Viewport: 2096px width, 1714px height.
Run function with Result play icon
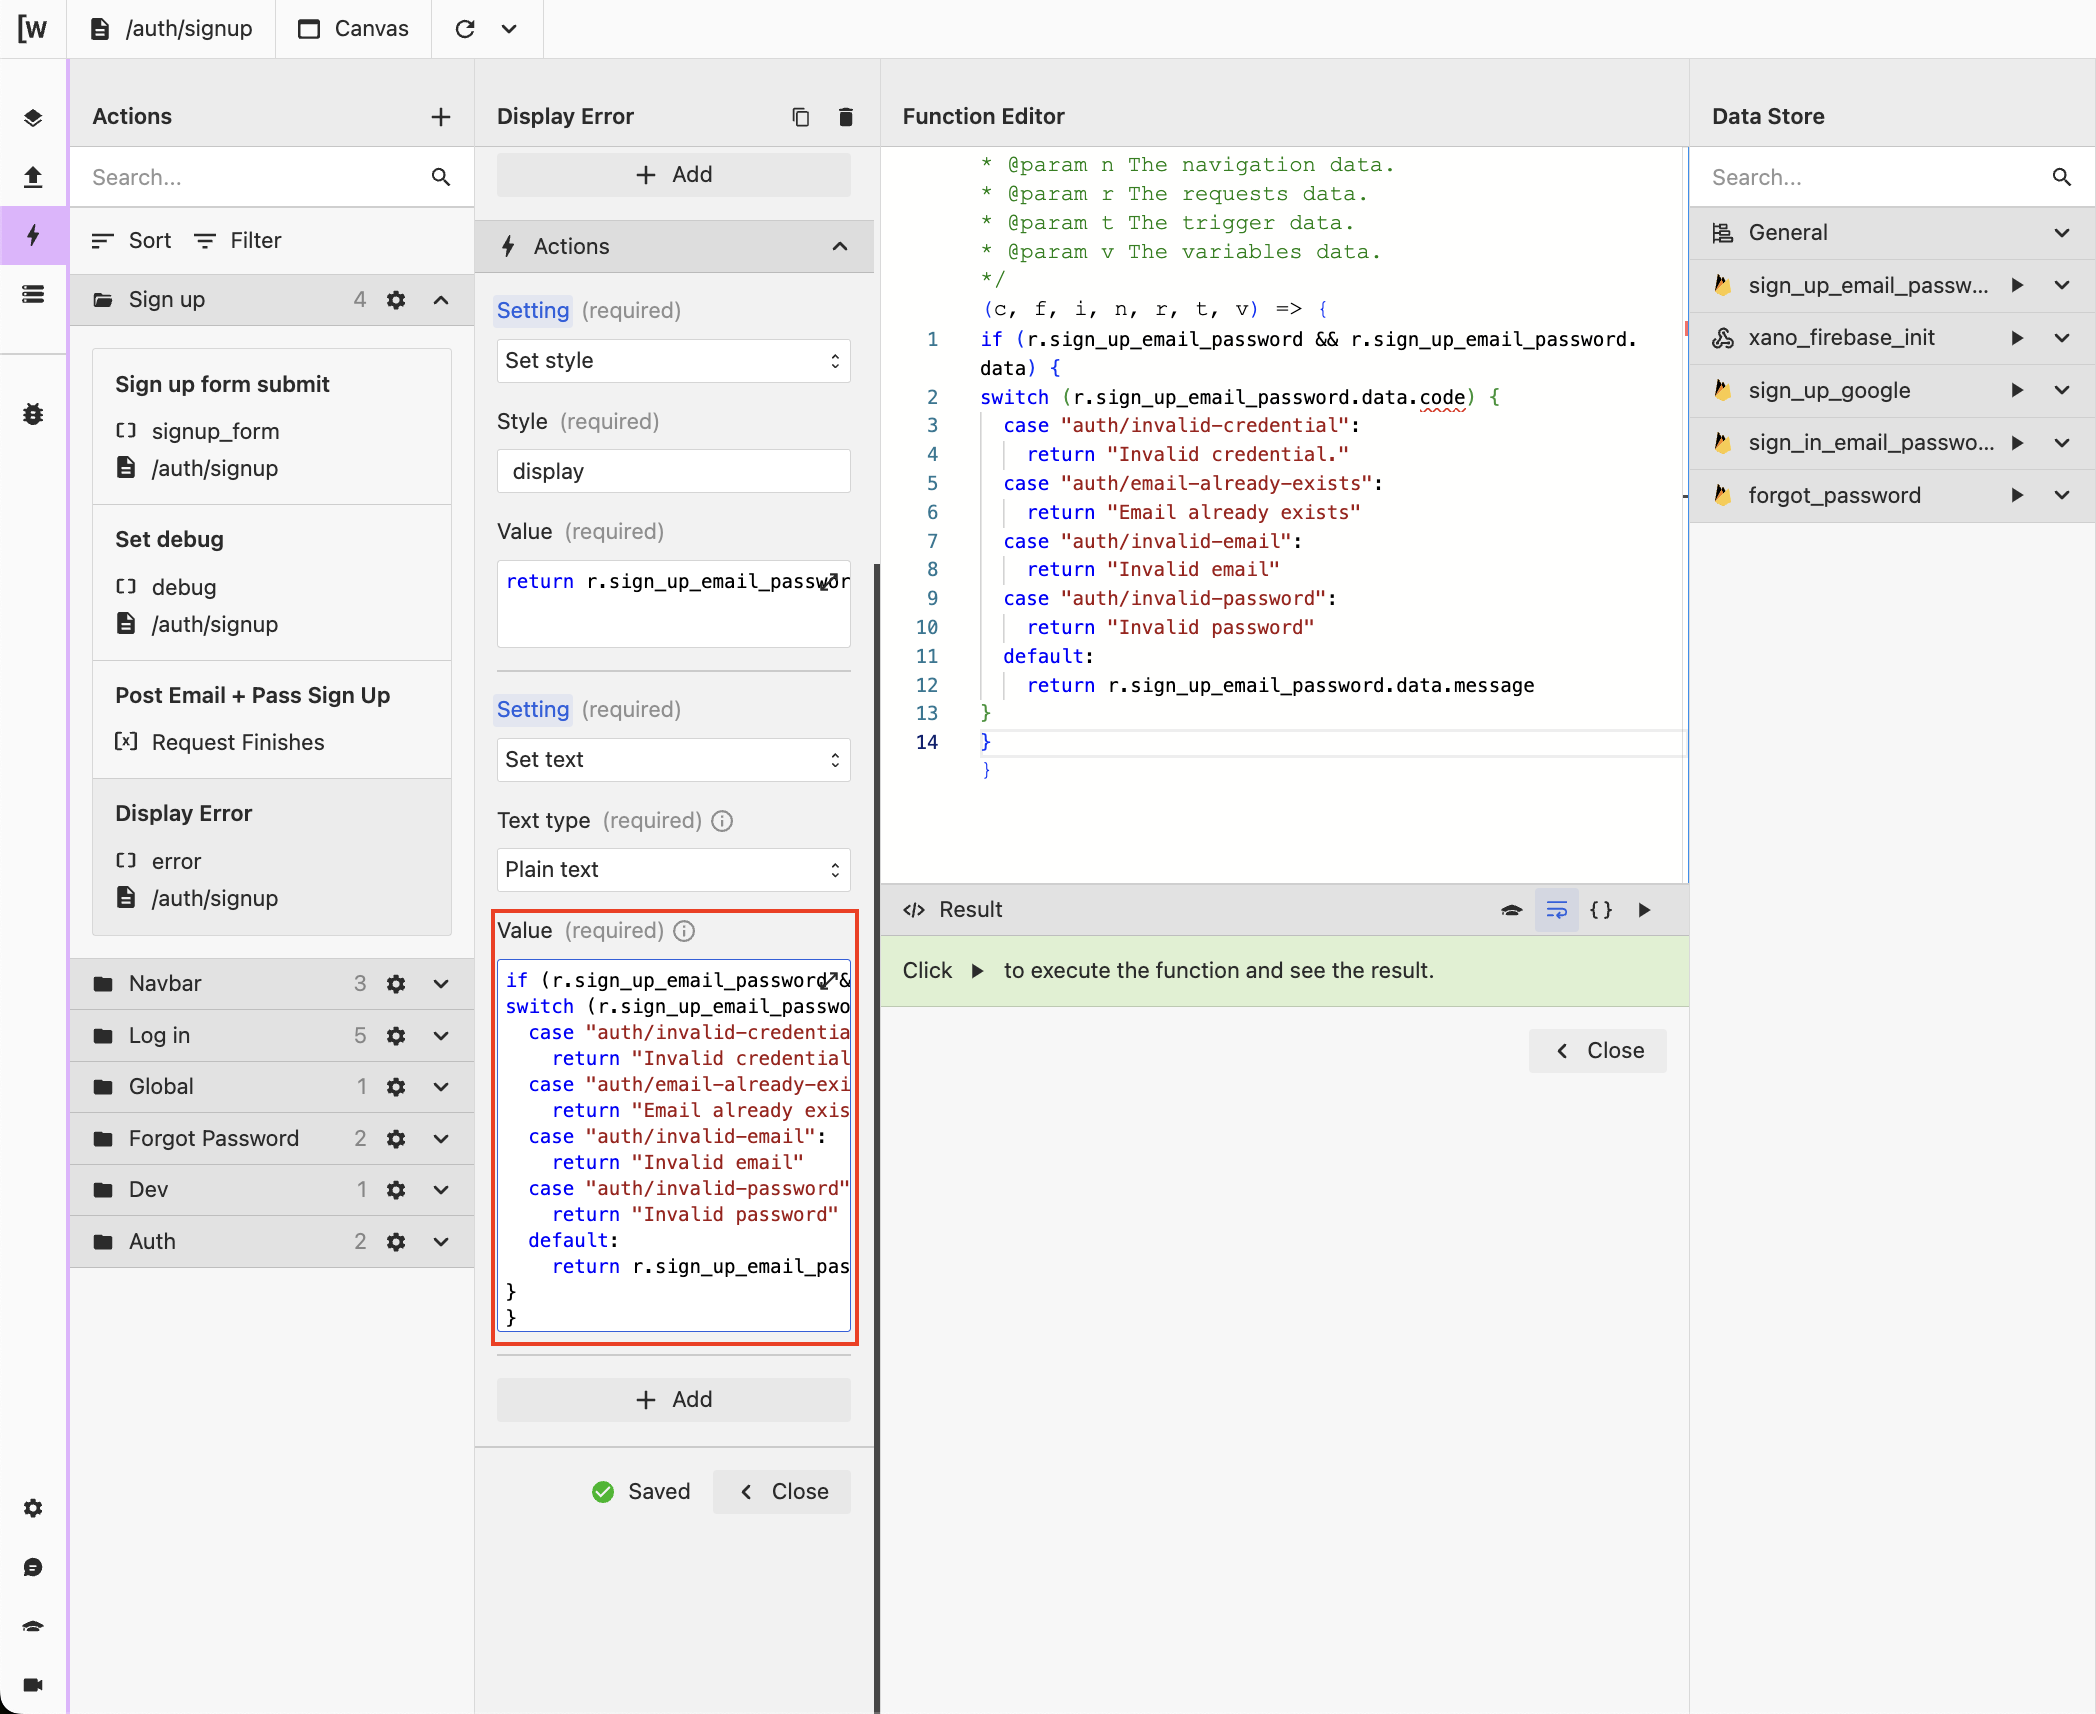[1644, 910]
